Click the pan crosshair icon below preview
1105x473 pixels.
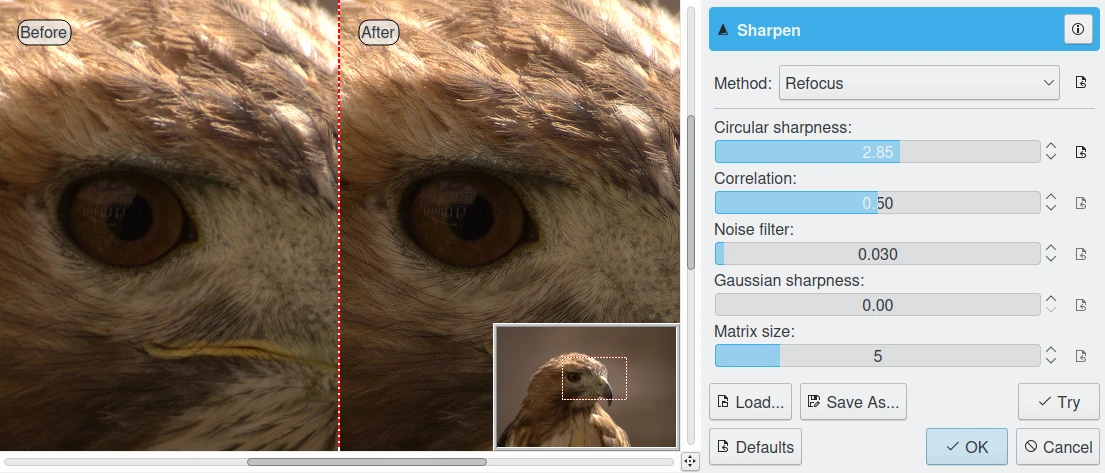690,461
